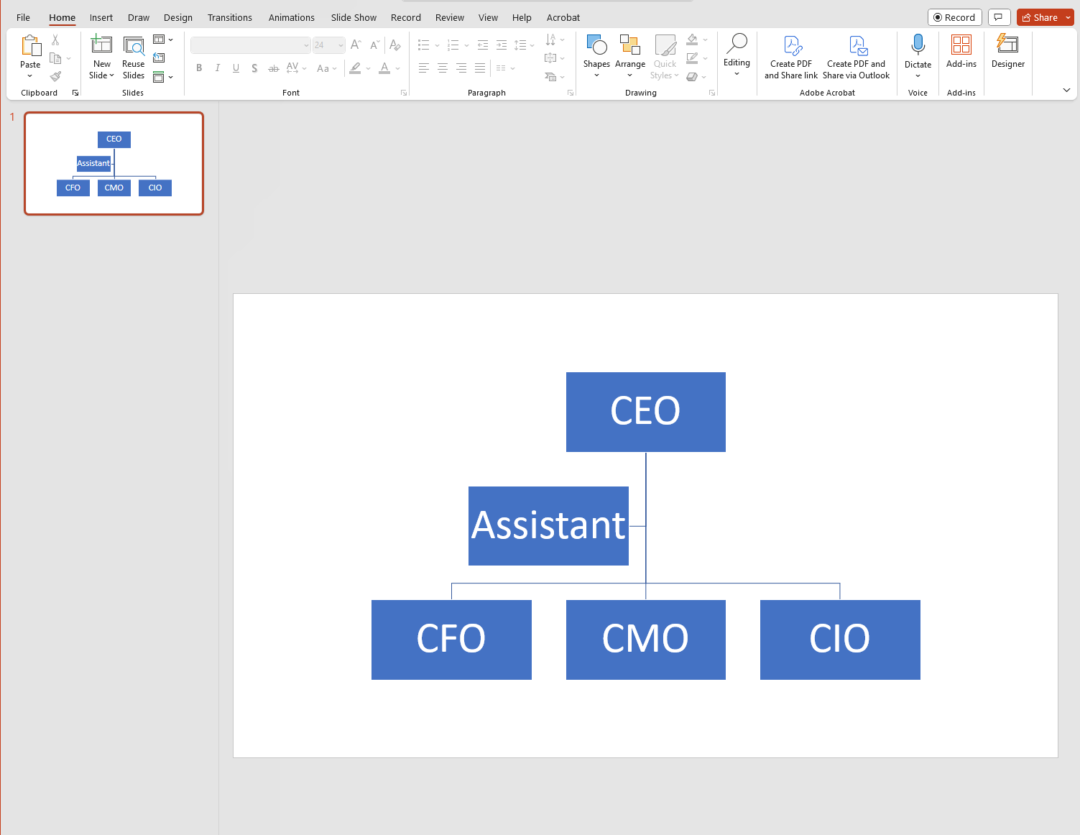
Task: Apply Underline to text
Action: coord(235,68)
